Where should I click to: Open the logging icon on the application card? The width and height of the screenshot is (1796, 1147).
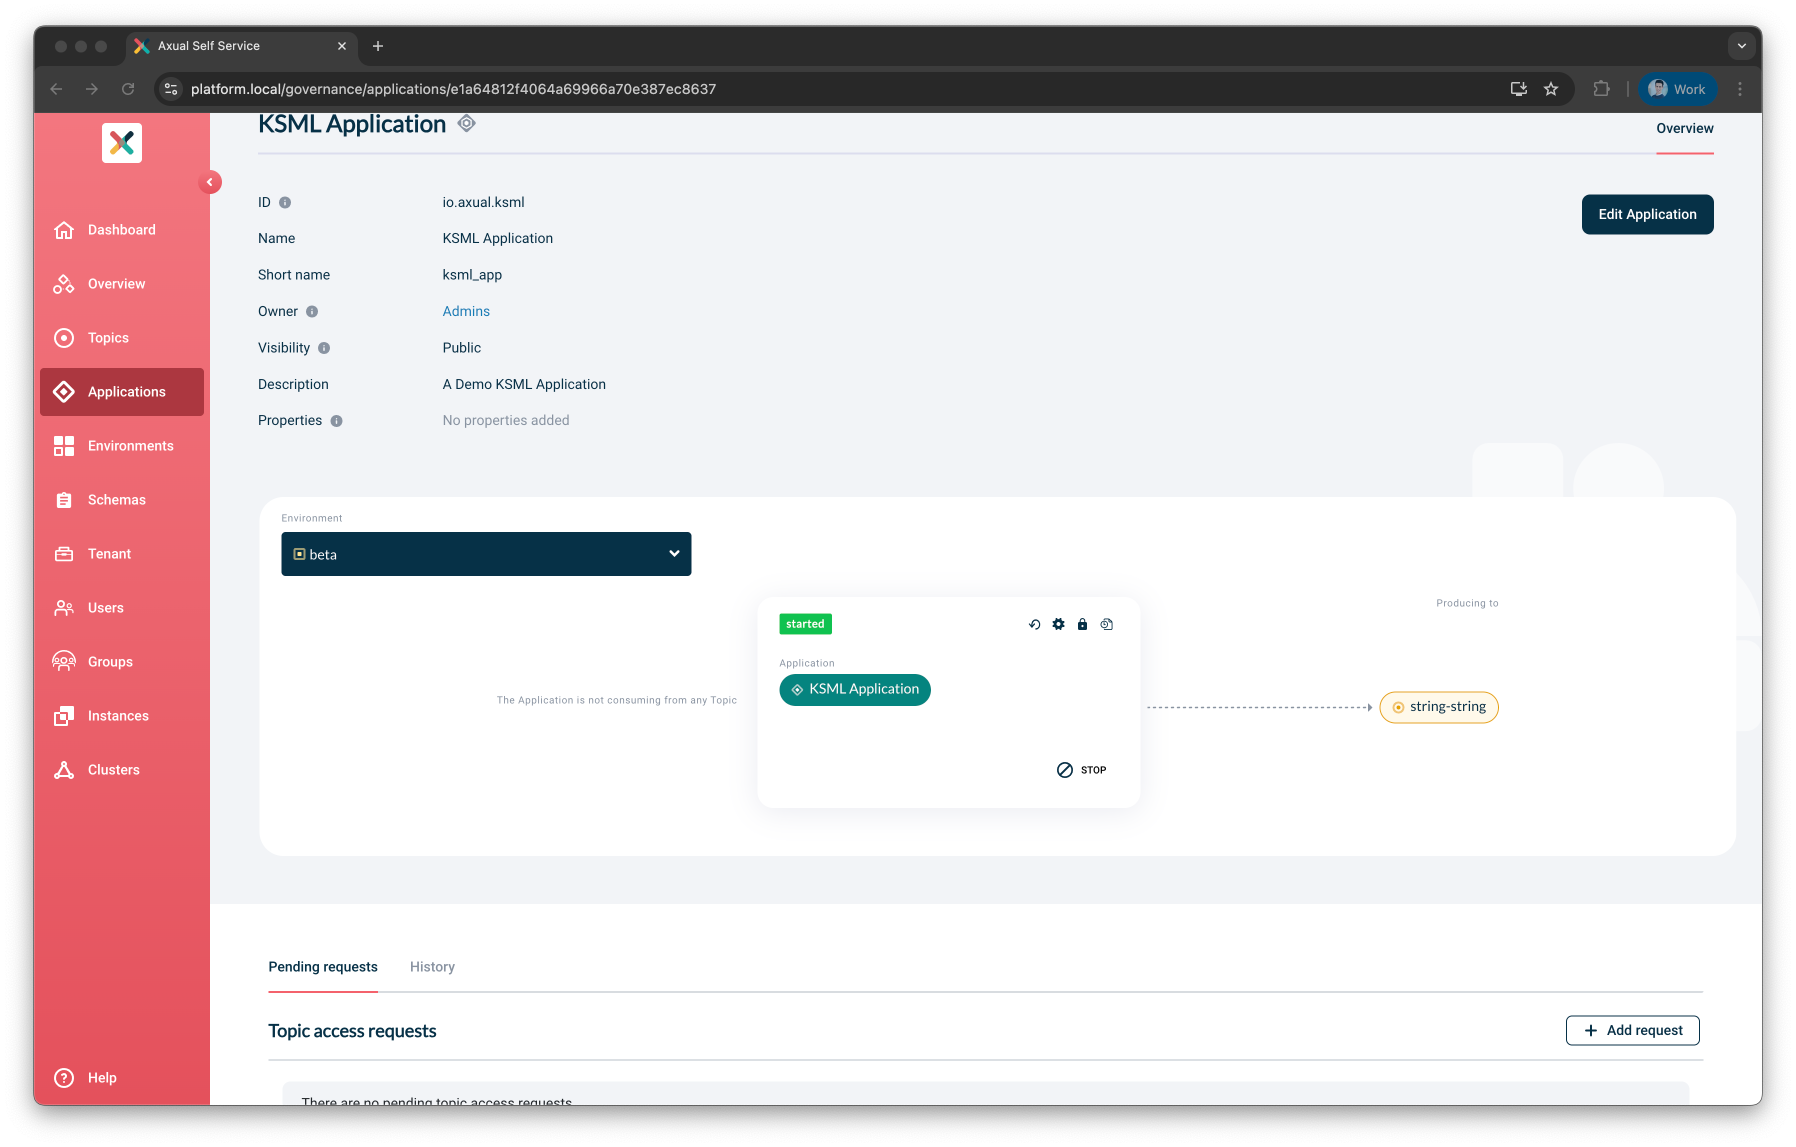(1107, 624)
